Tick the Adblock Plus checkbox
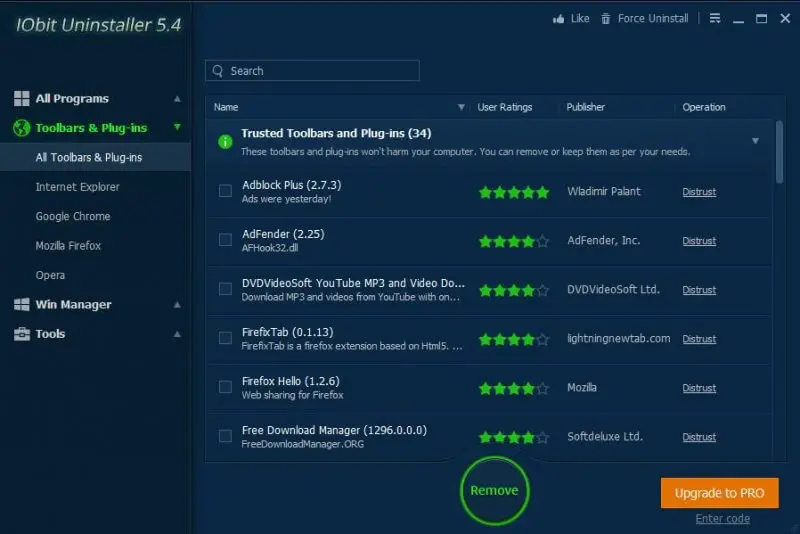800x534 pixels. point(225,191)
